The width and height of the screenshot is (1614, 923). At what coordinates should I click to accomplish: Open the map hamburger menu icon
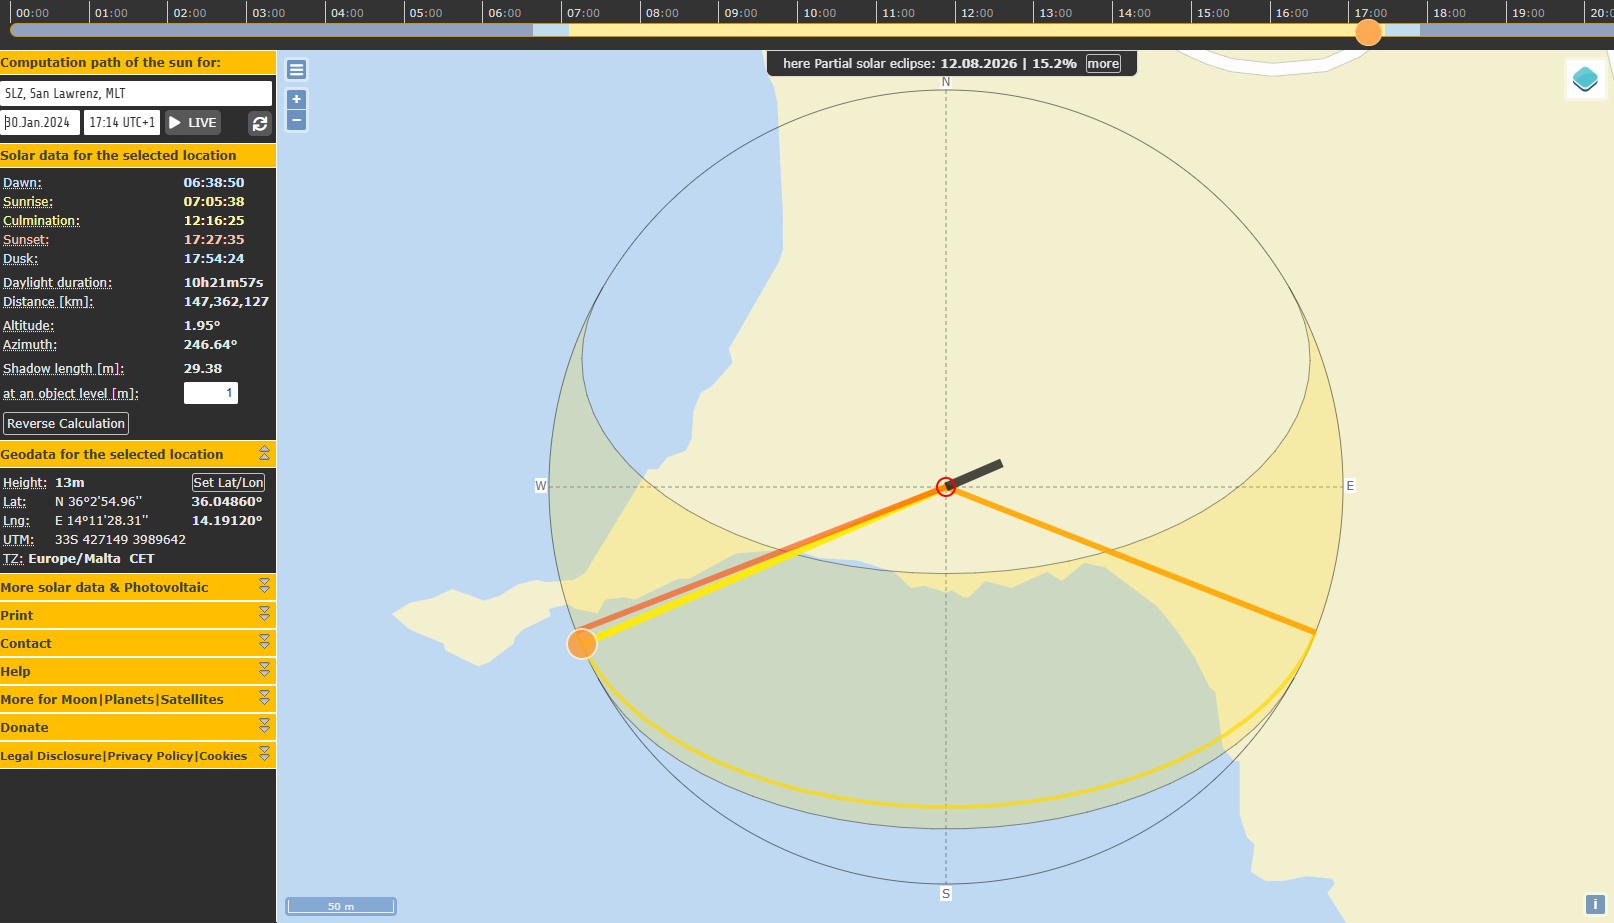[296, 70]
